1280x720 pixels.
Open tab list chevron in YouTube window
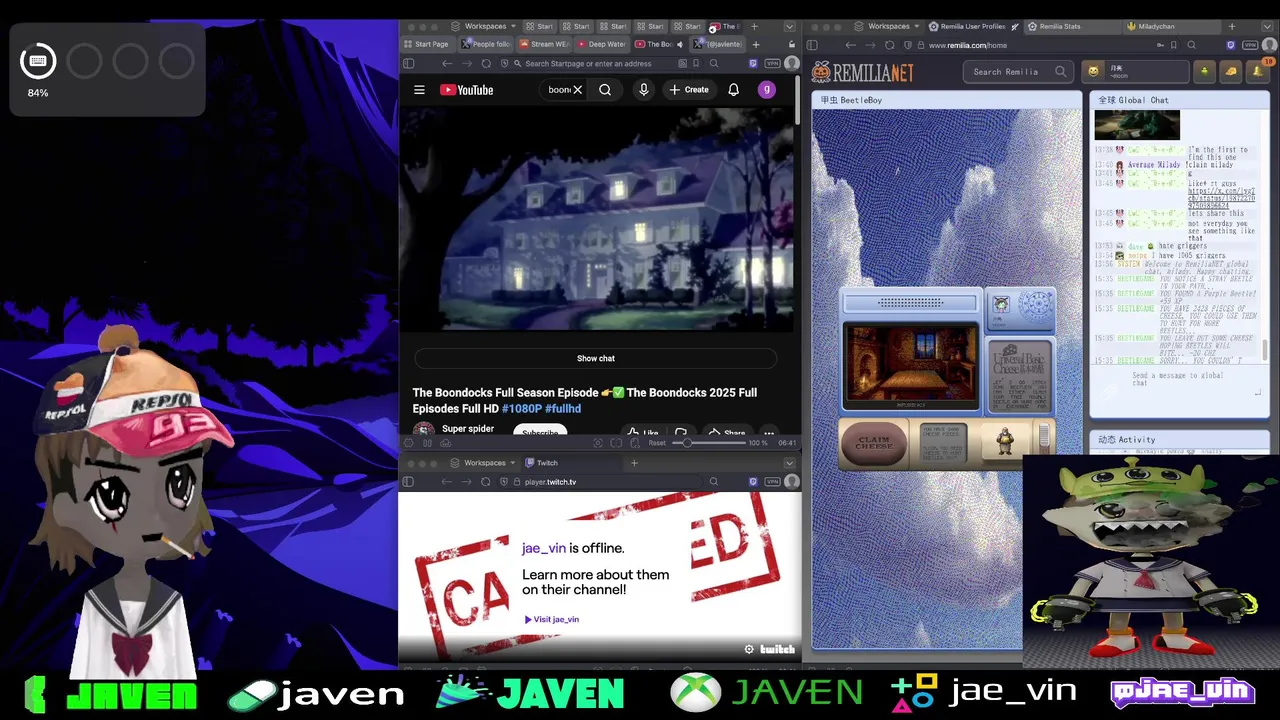coord(789,26)
